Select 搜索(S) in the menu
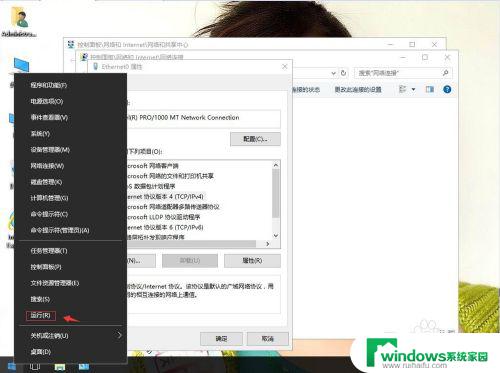 (x=40, y=299)
